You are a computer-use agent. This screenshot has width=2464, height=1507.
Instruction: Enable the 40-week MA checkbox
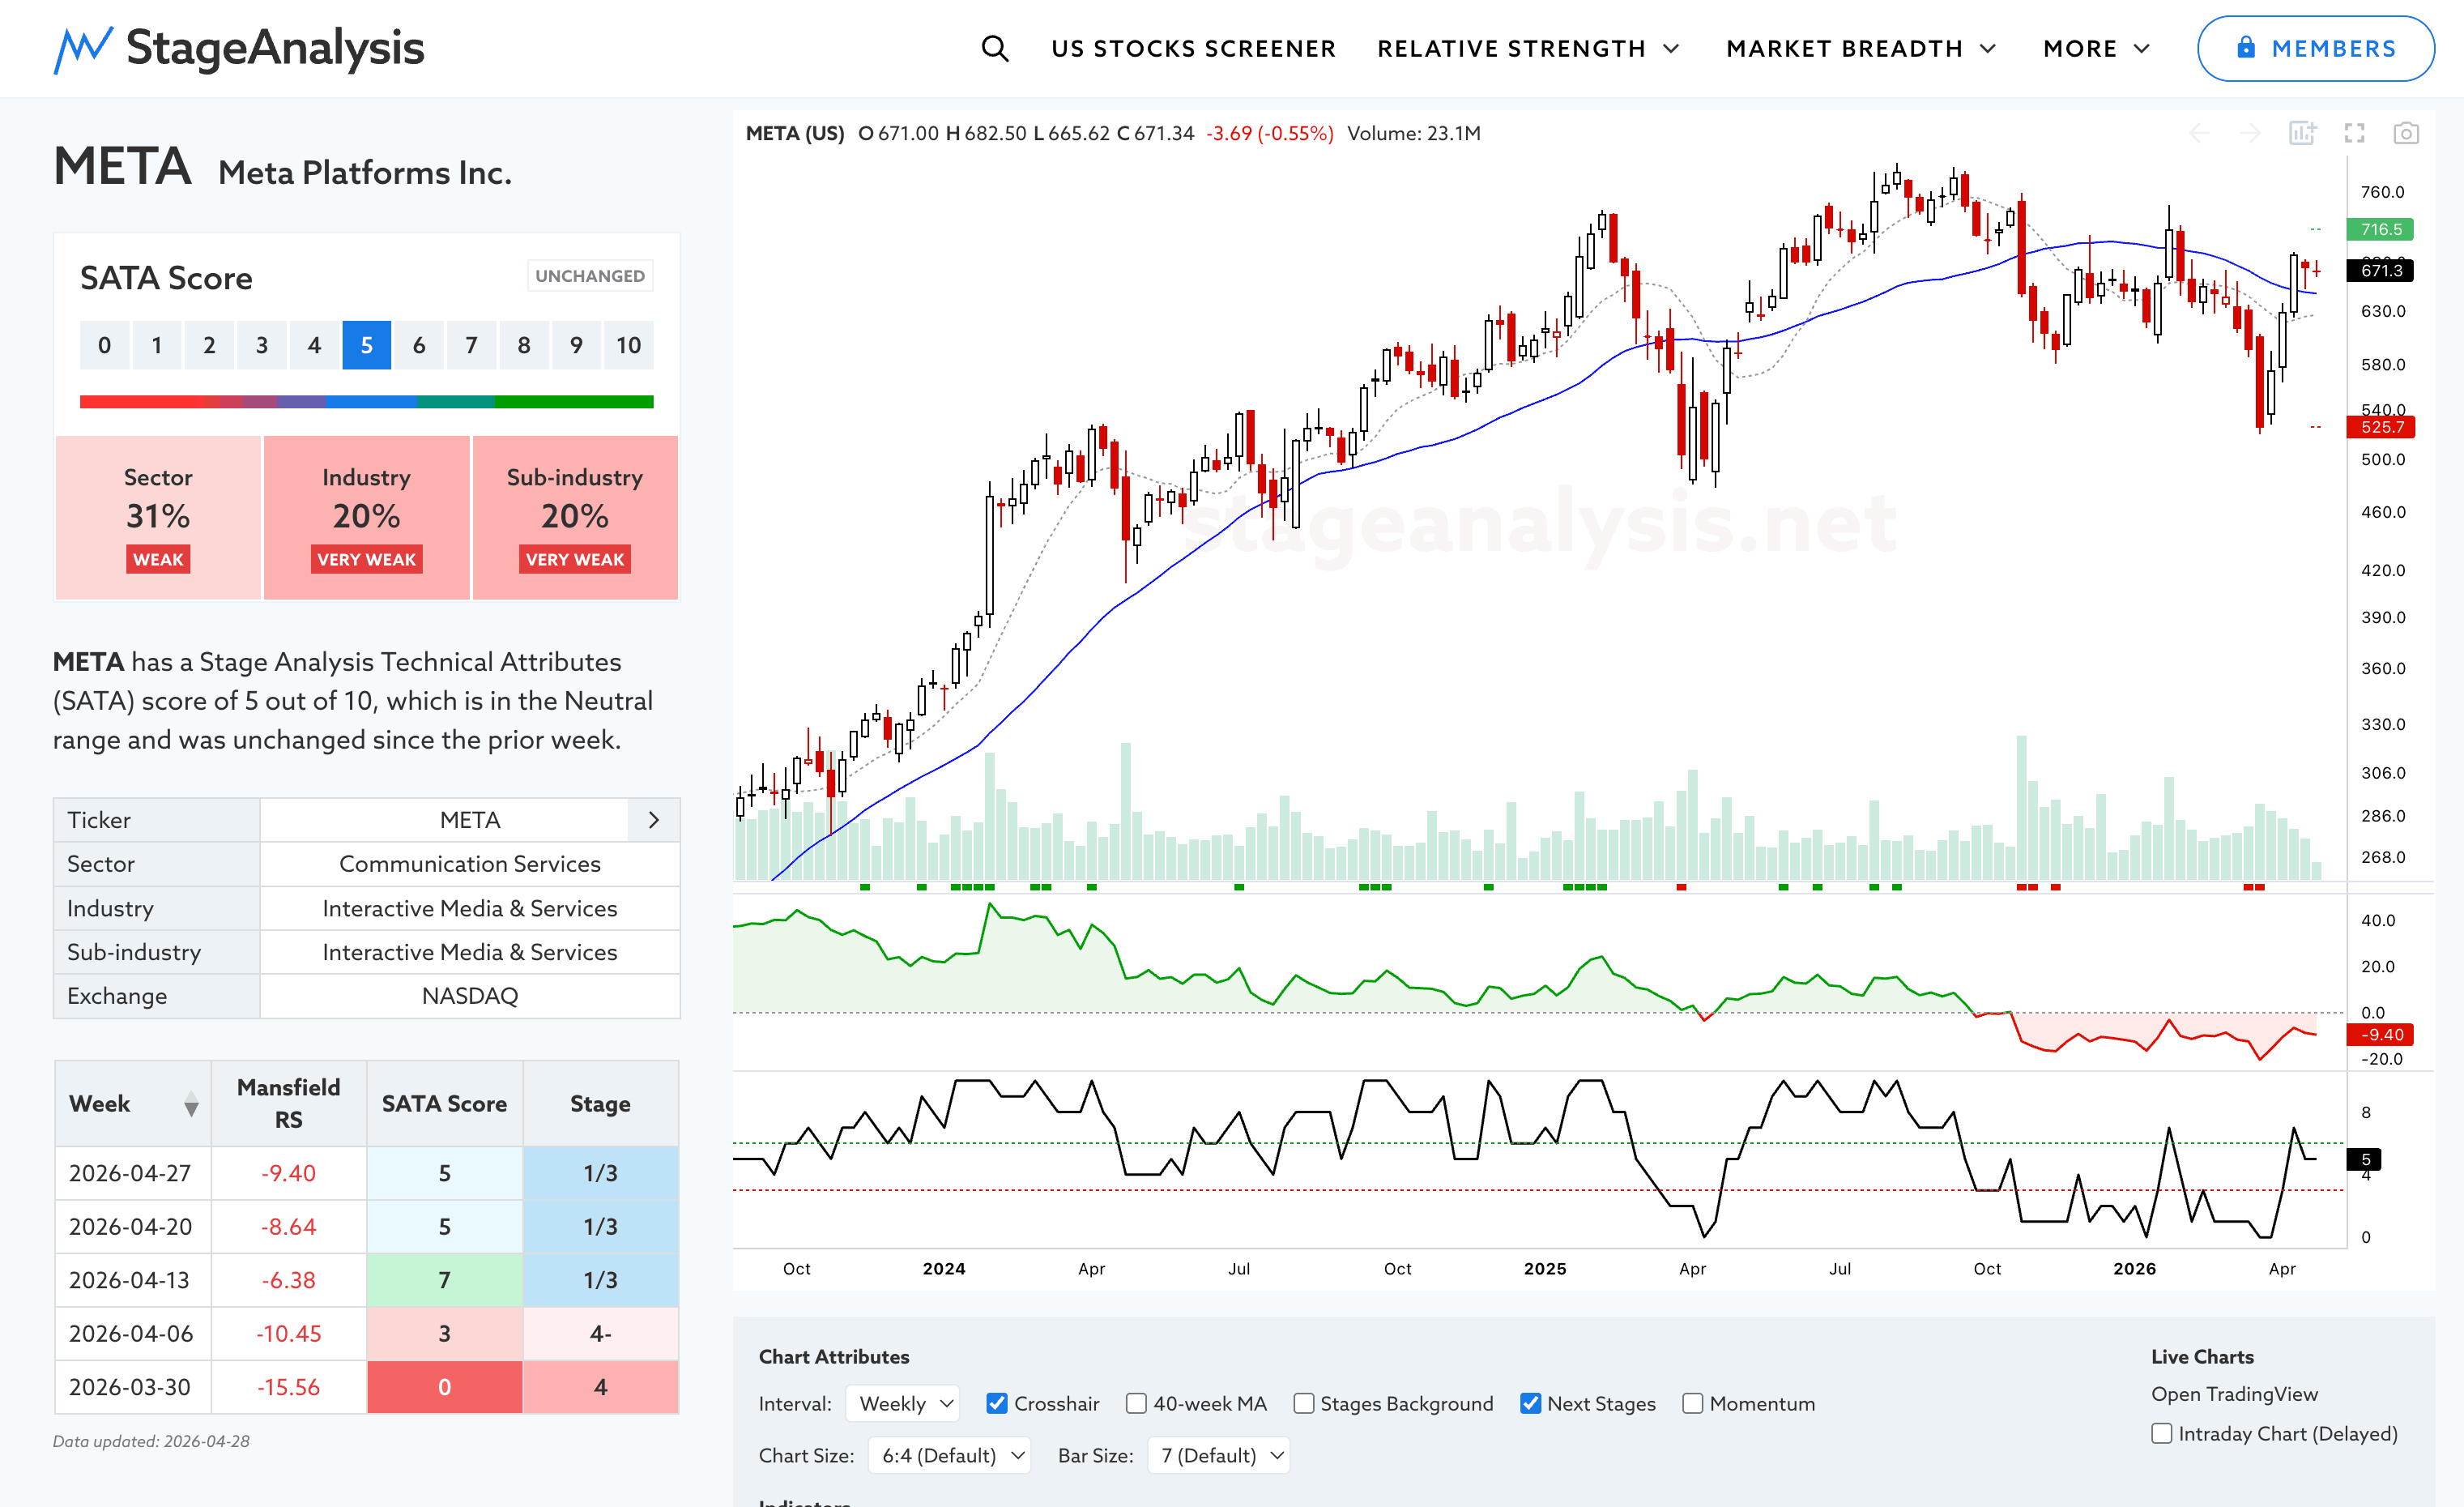(x=1136, y=1403)
